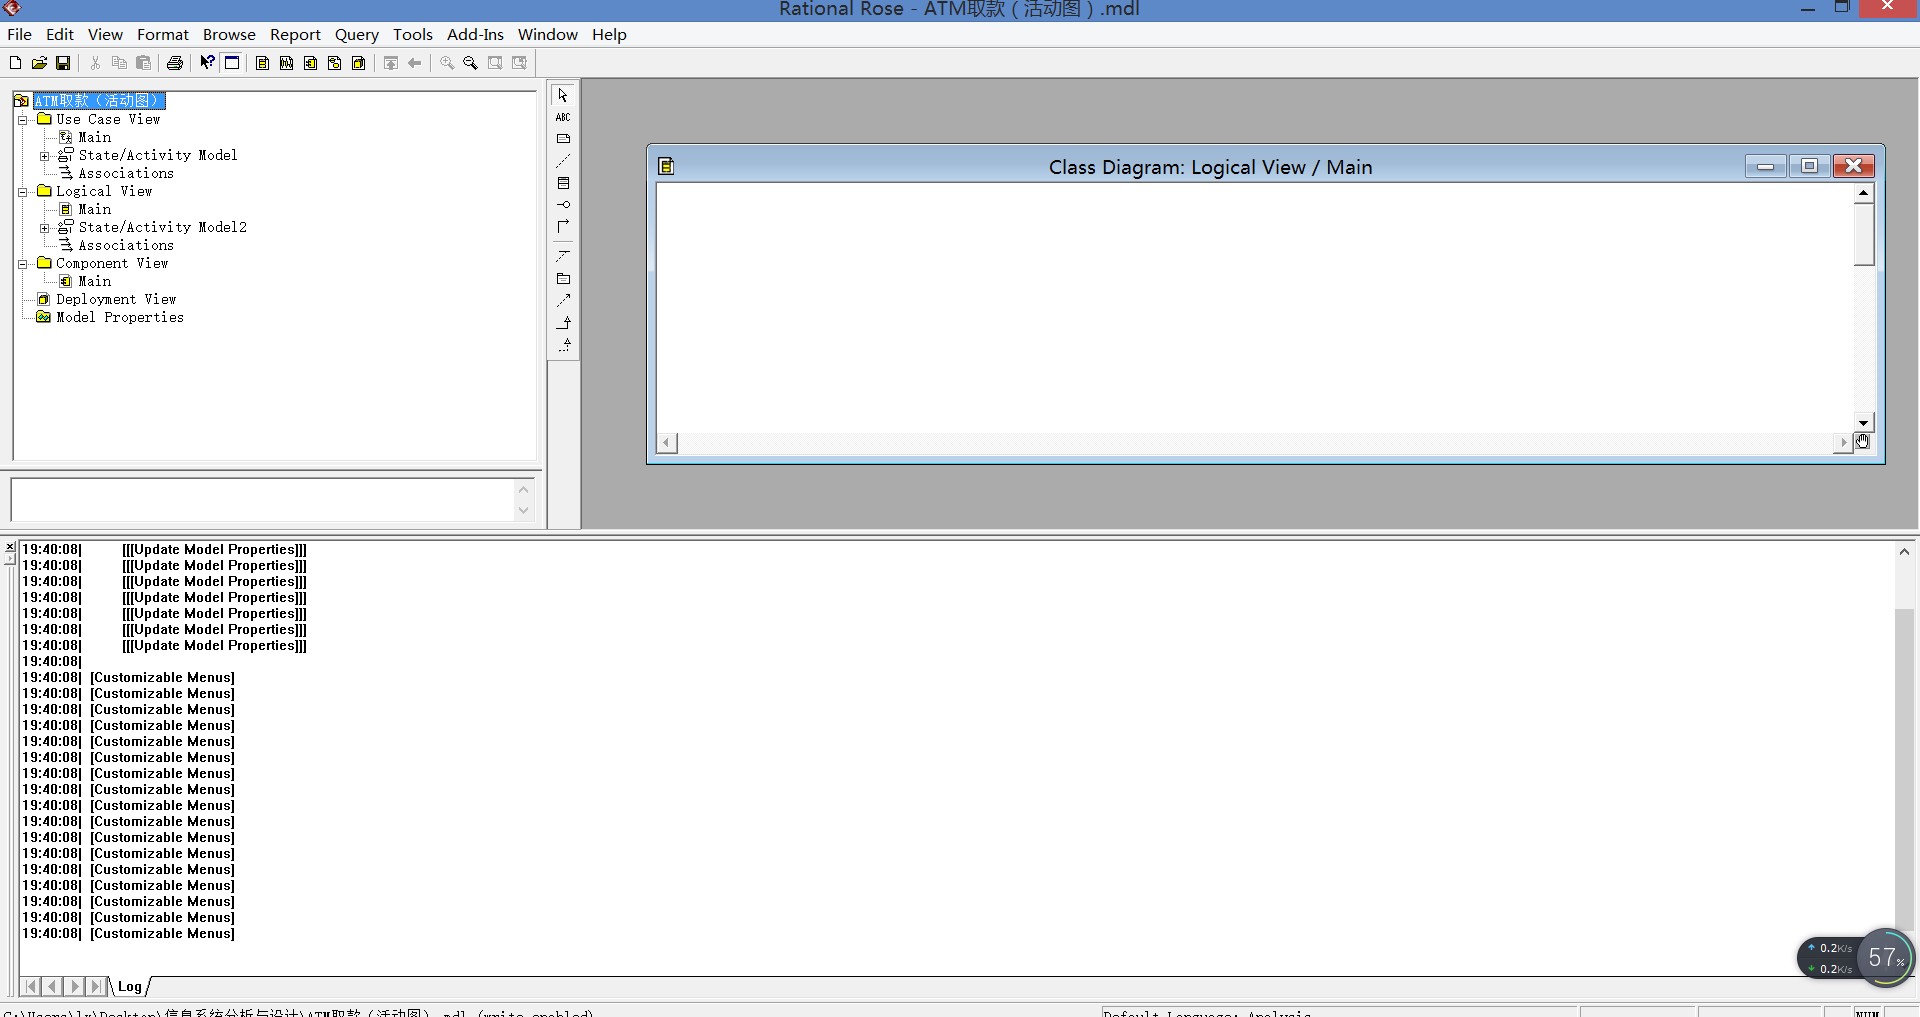Viewport: 1920px width, 1017px height.
Task: Click the diagram overview hand icon
Action: (1863, 442)
